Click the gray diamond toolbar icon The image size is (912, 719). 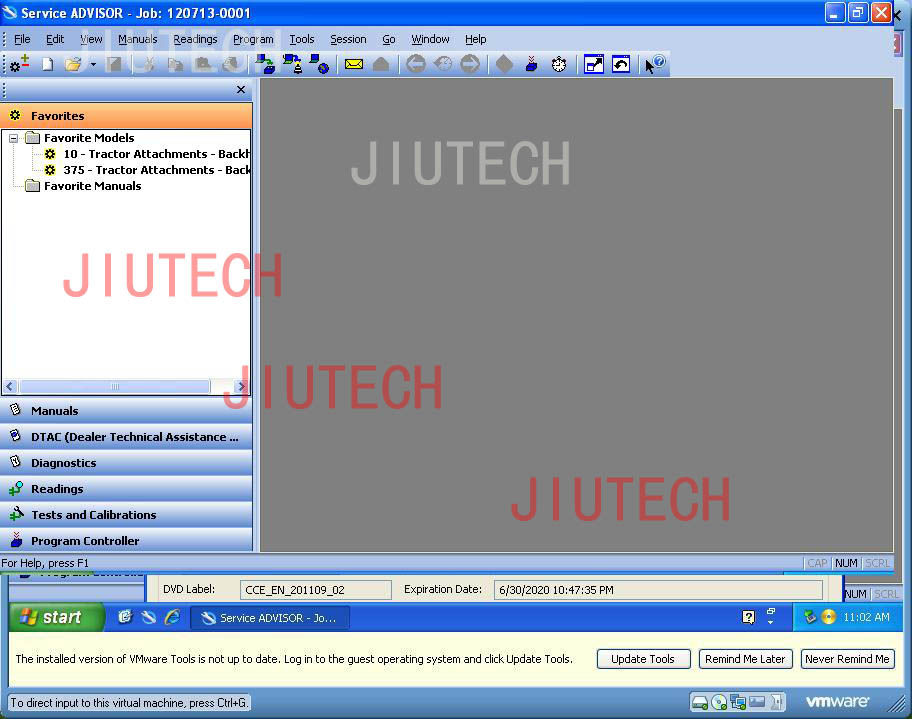[x=504, y=64]
